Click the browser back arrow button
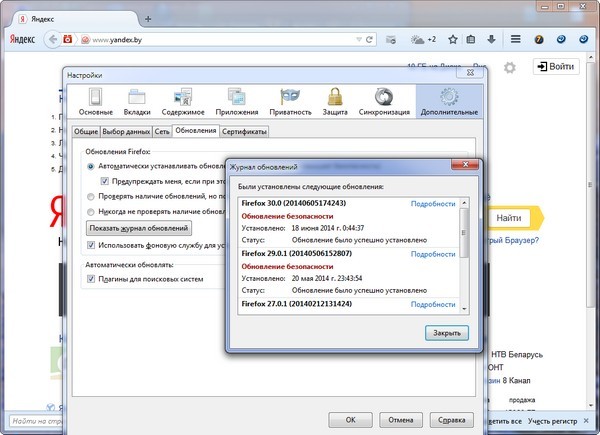The width and height of the screenshot is (600, 435). pos(52,39)
